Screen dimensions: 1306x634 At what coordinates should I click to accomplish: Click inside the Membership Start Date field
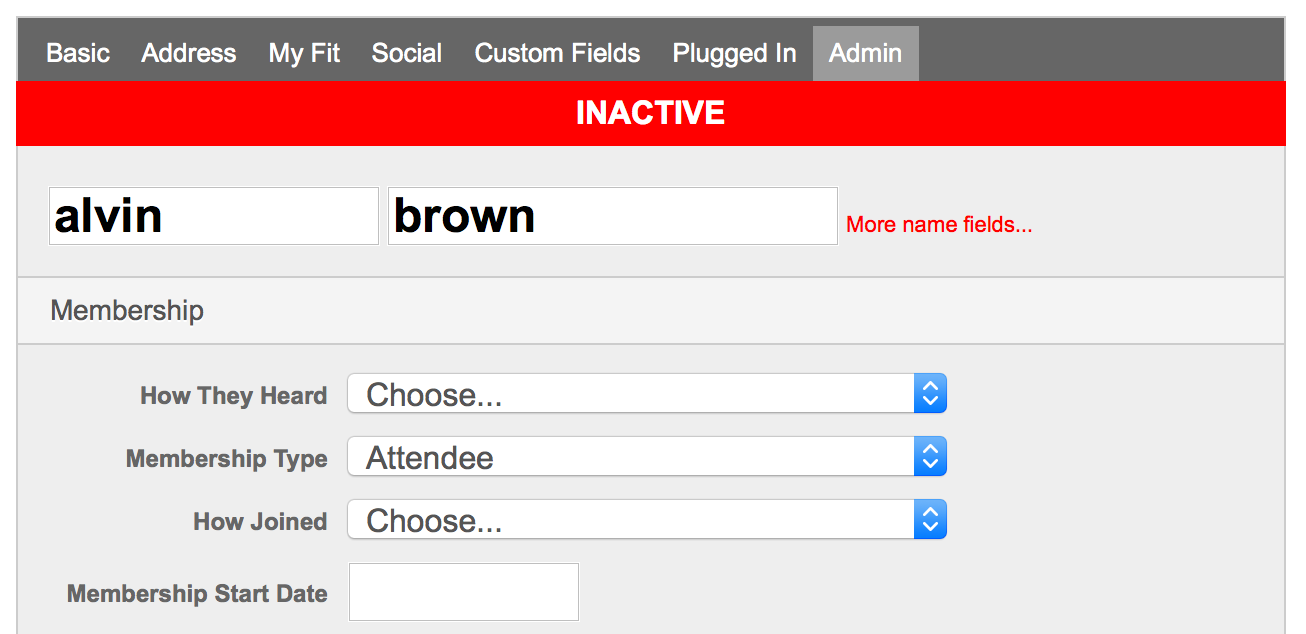coord(463,591)
